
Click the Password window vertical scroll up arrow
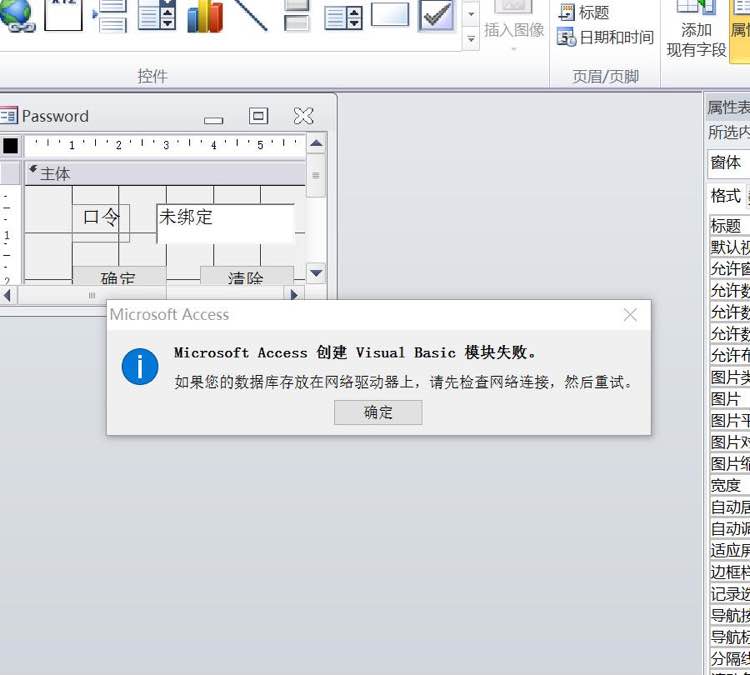click(316, 144)
